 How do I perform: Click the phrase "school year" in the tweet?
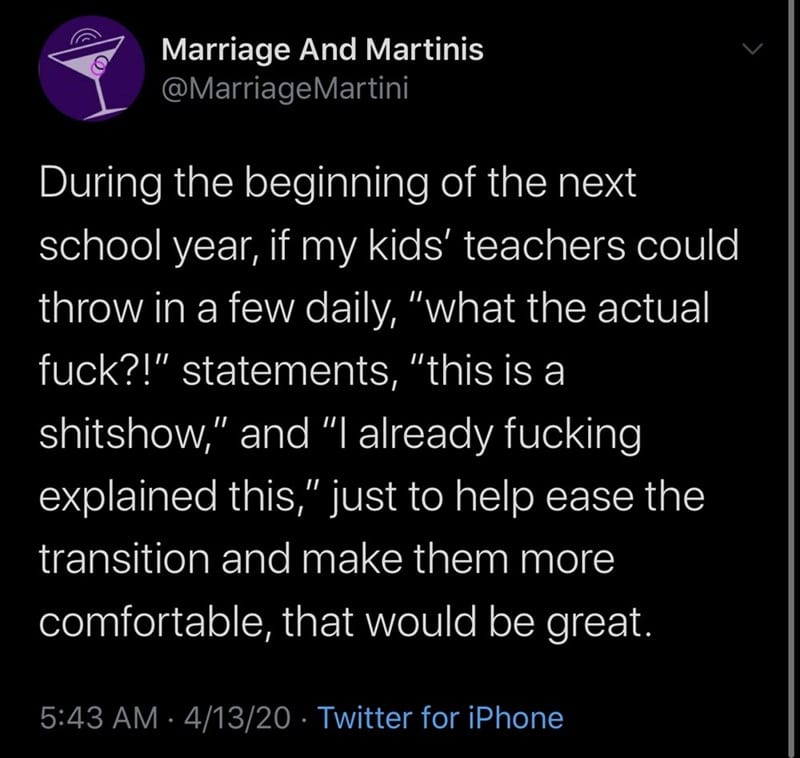147,246
